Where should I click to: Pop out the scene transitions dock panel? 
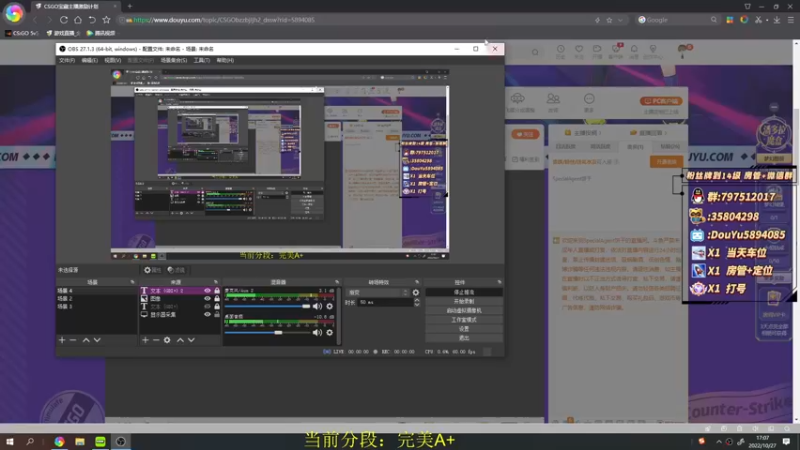click(417, 282)
